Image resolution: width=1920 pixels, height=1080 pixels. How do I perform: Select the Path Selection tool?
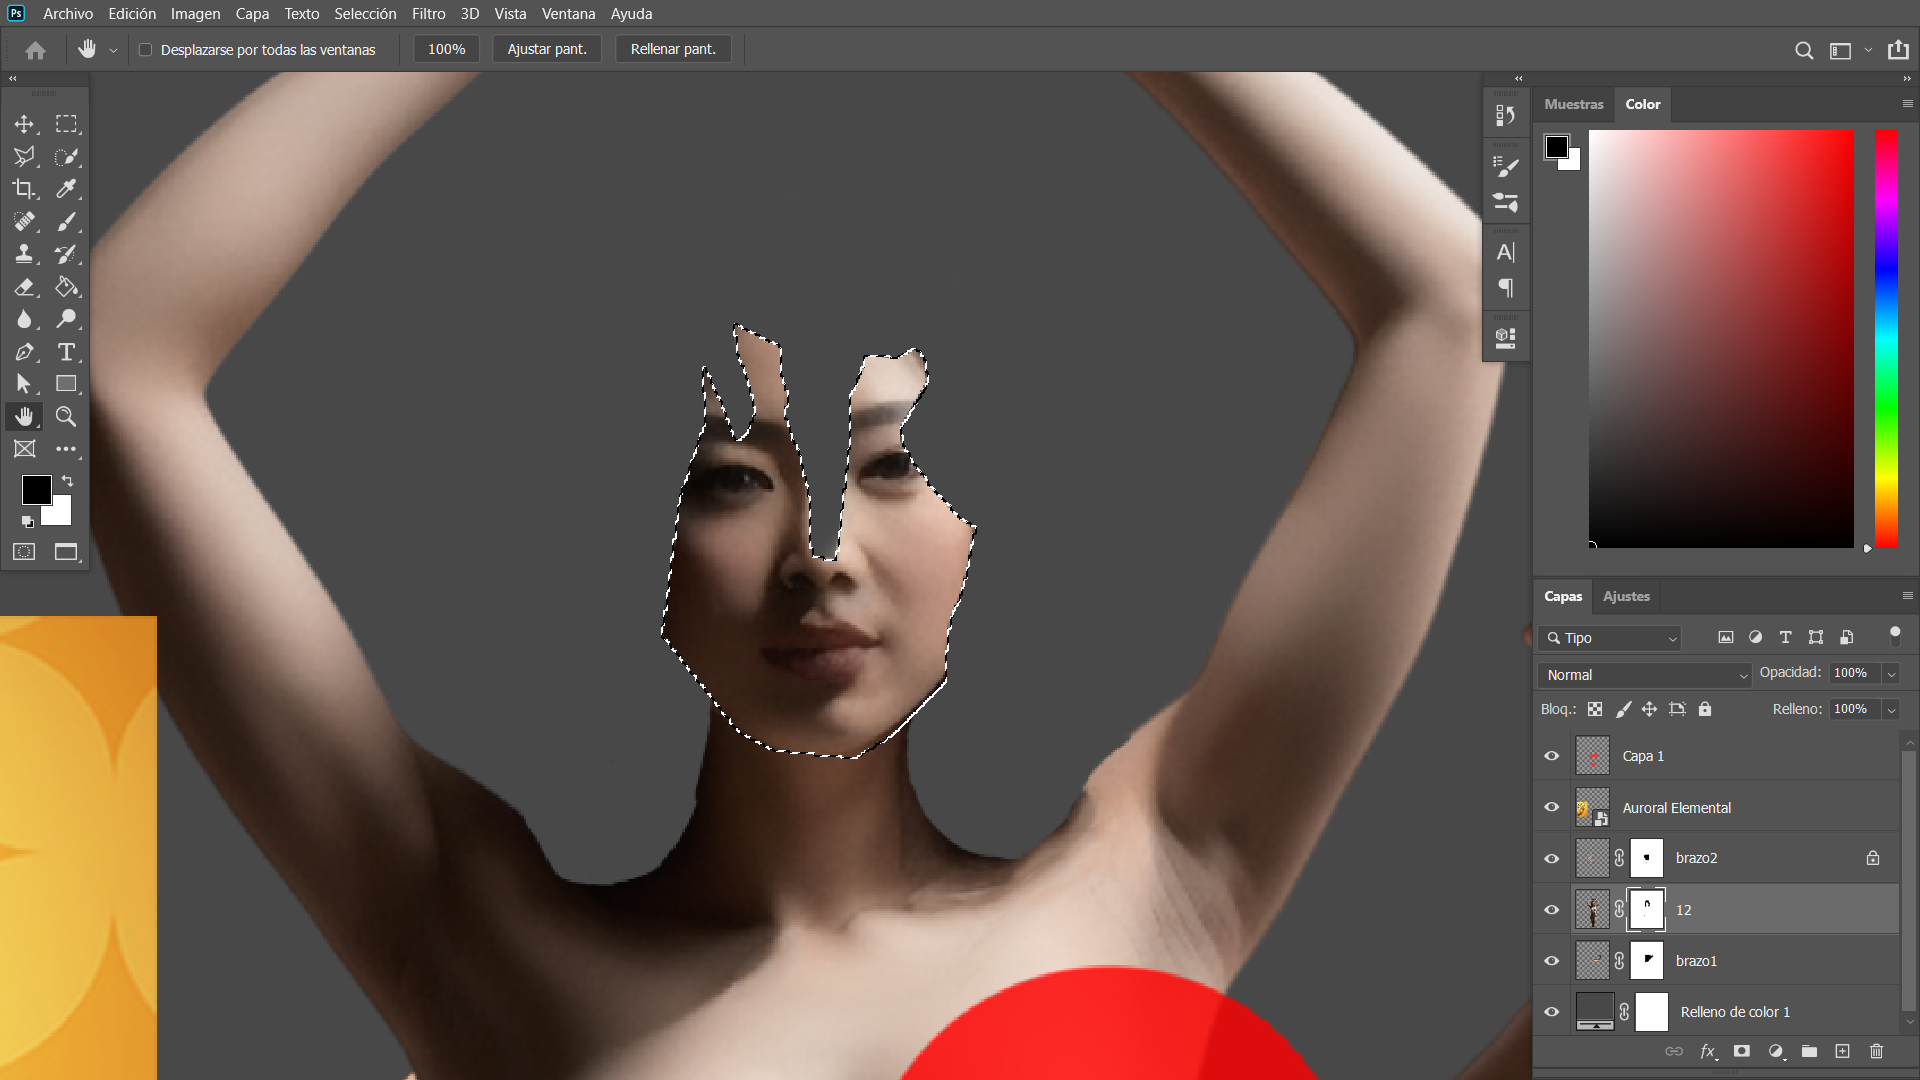click(24, 384)
